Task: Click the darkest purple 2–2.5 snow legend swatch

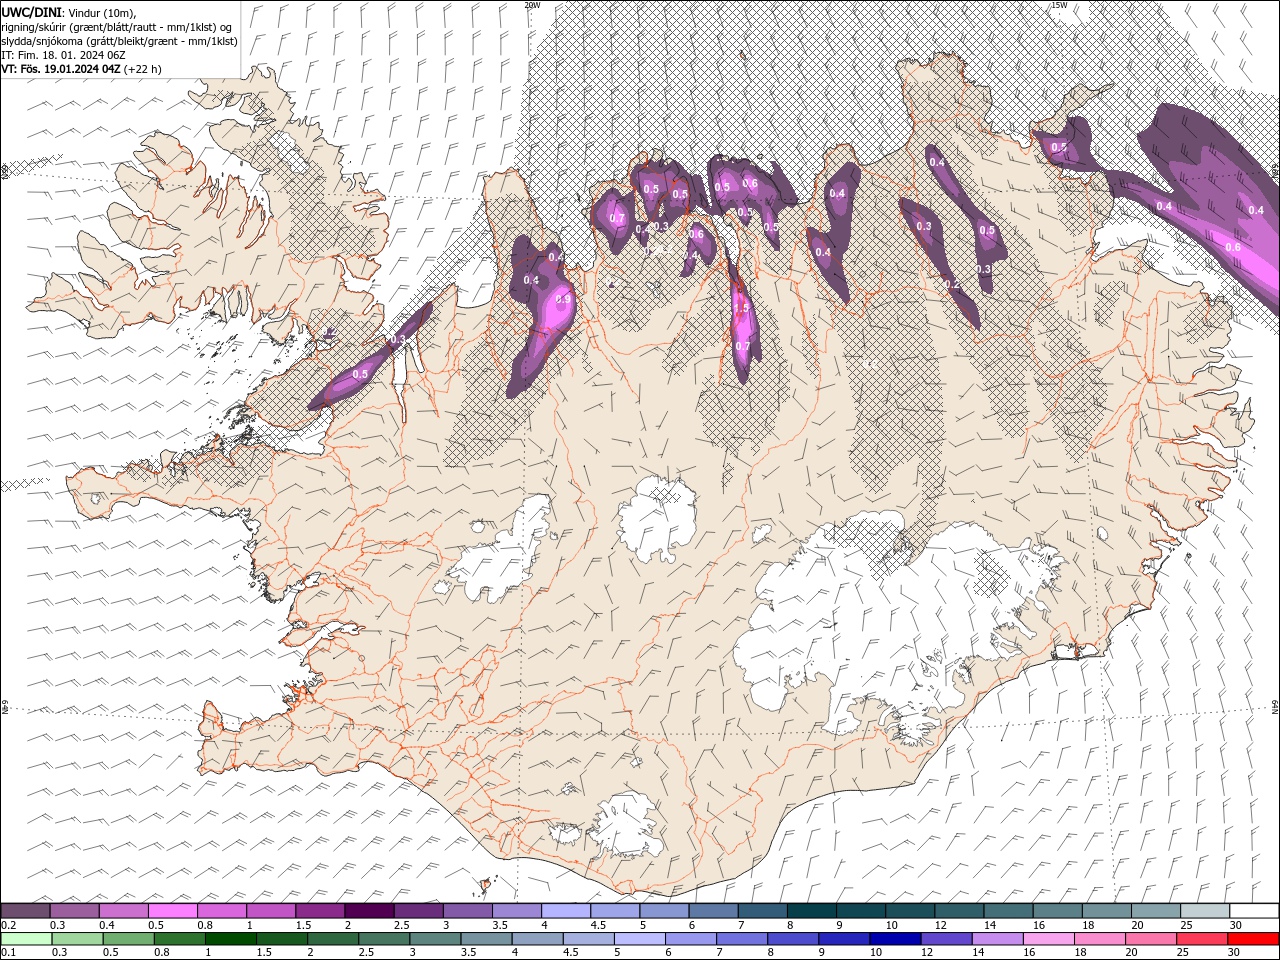Action: (369, 911)
